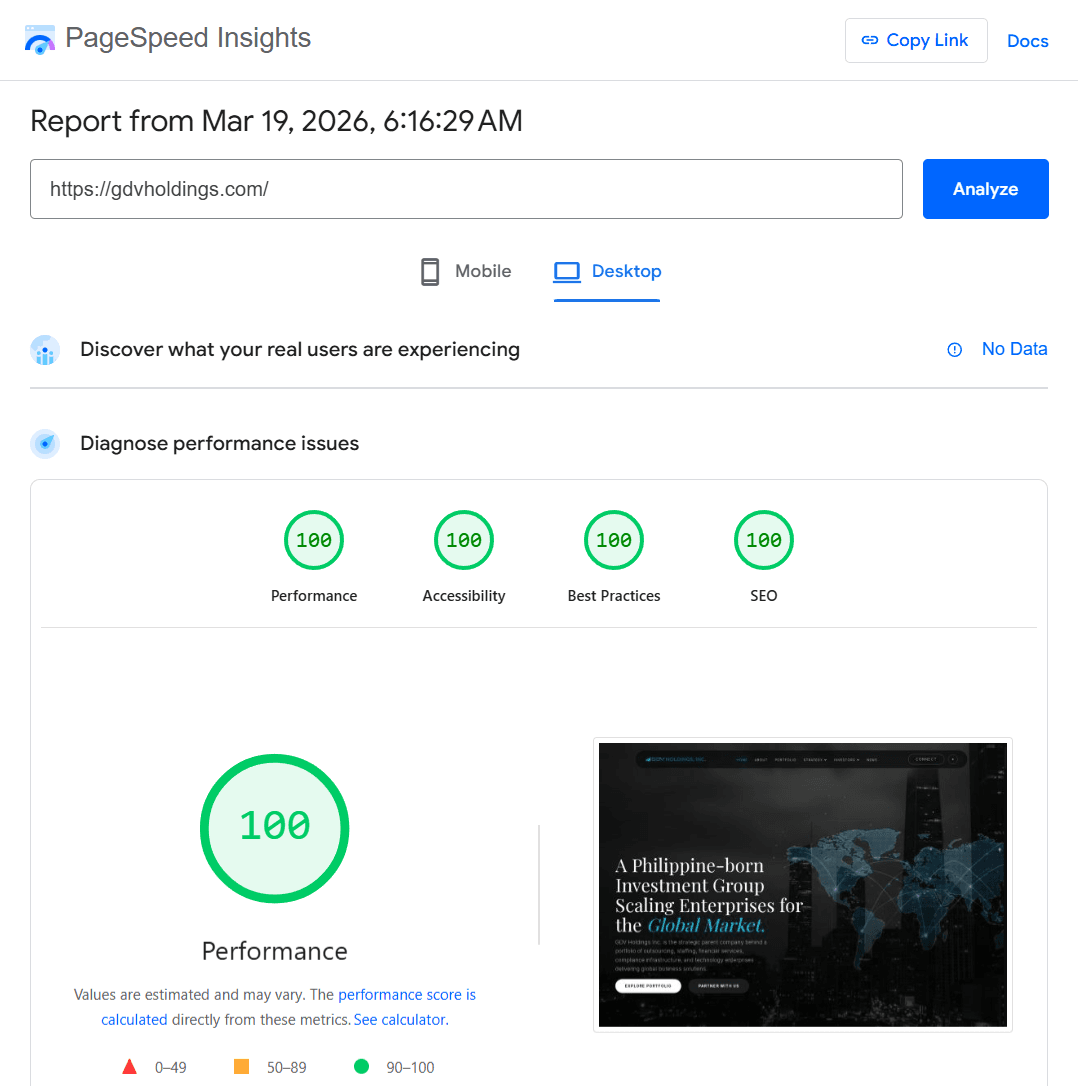Click the green circle for 90–100 range

click(x=361, y=1066)
